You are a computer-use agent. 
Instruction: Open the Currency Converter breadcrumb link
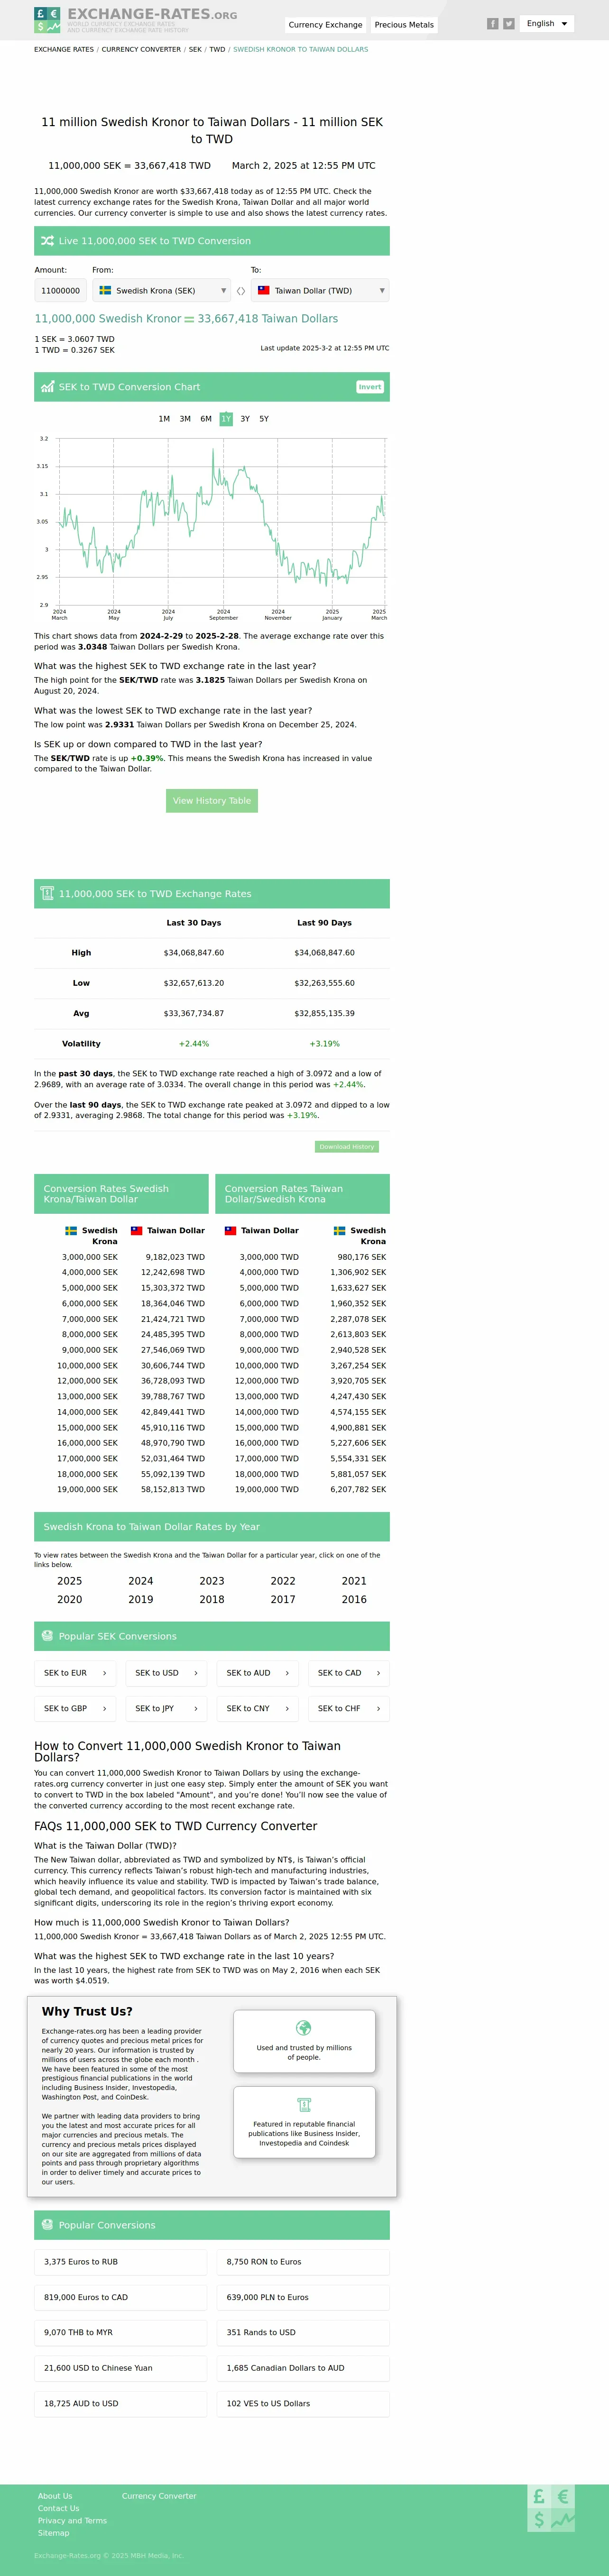click(141, 49)
